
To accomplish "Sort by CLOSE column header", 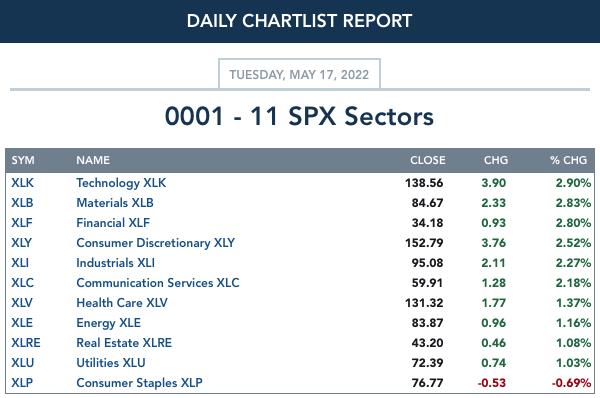I will (427, 160).
